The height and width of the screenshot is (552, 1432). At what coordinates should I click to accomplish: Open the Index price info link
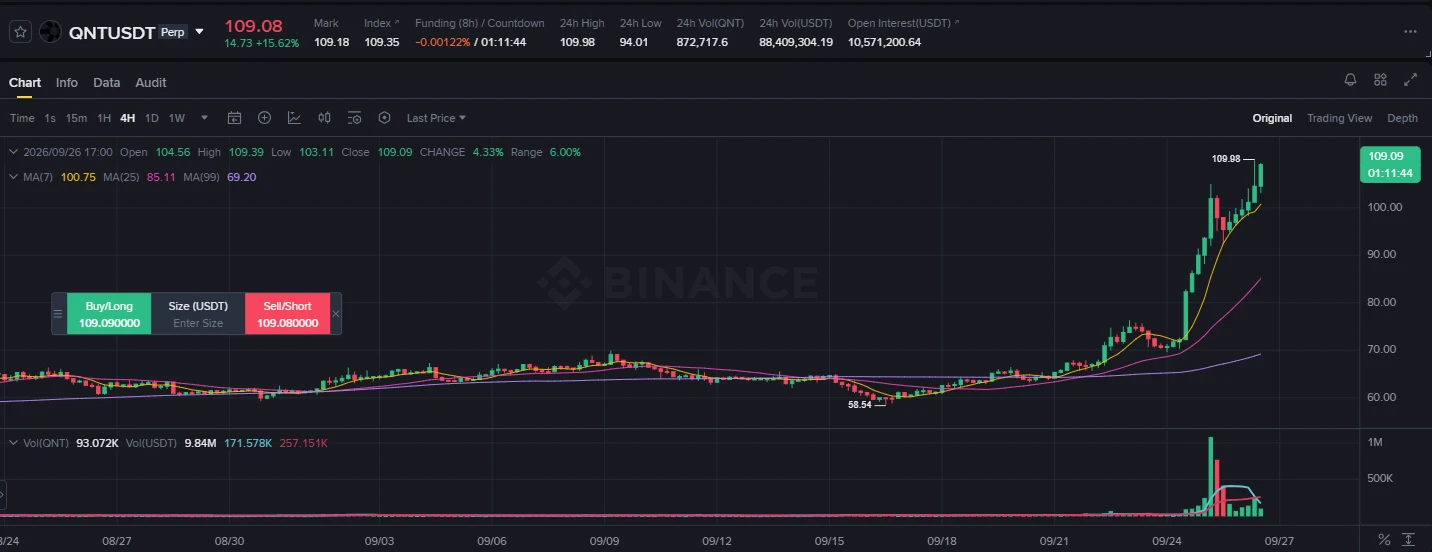click(x=381, y=23)
